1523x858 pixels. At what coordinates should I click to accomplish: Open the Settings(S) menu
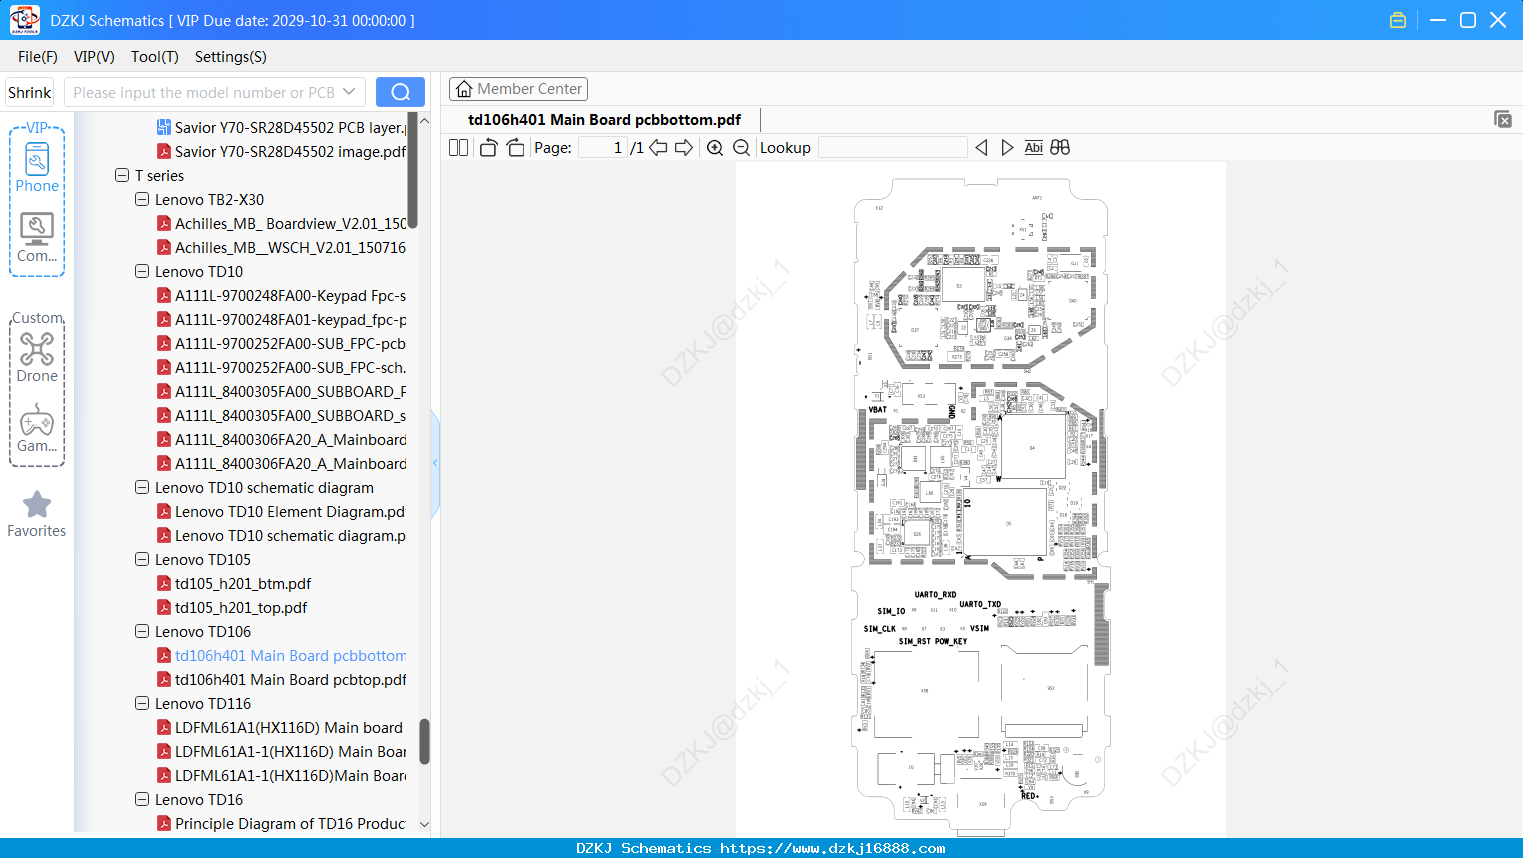click(x=231, y=57)
